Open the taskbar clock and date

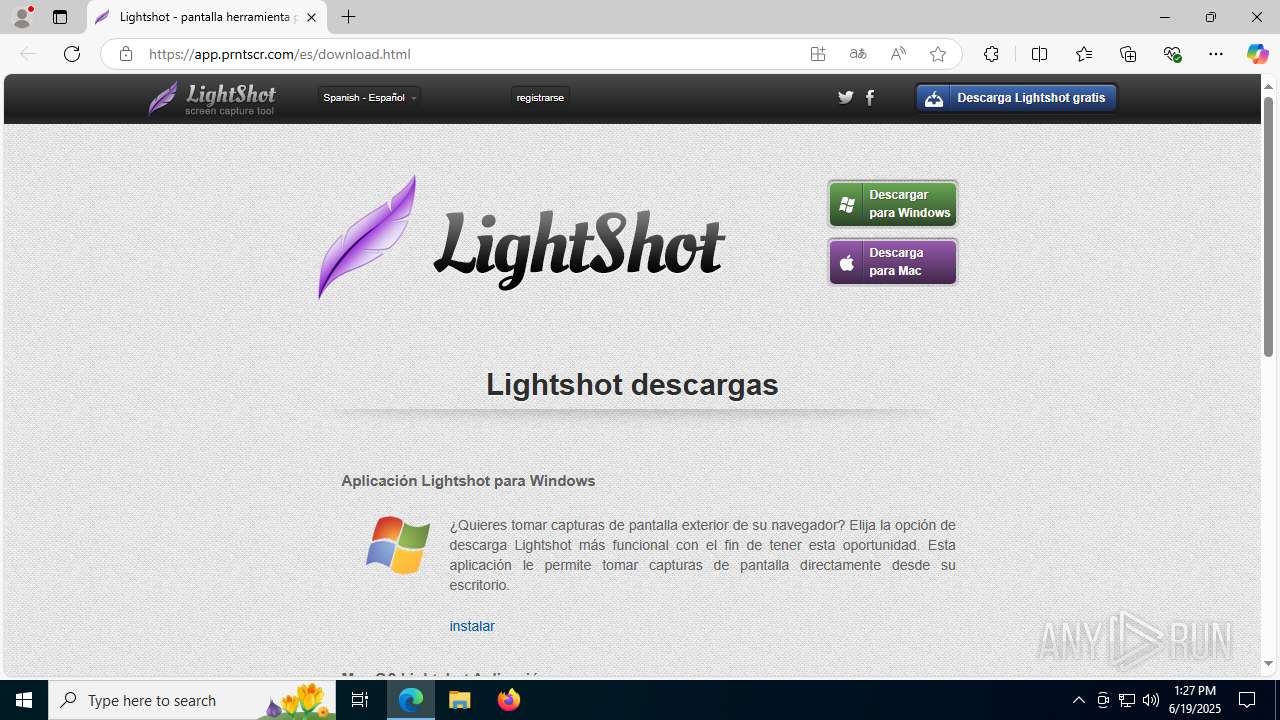click(1195, 700)
